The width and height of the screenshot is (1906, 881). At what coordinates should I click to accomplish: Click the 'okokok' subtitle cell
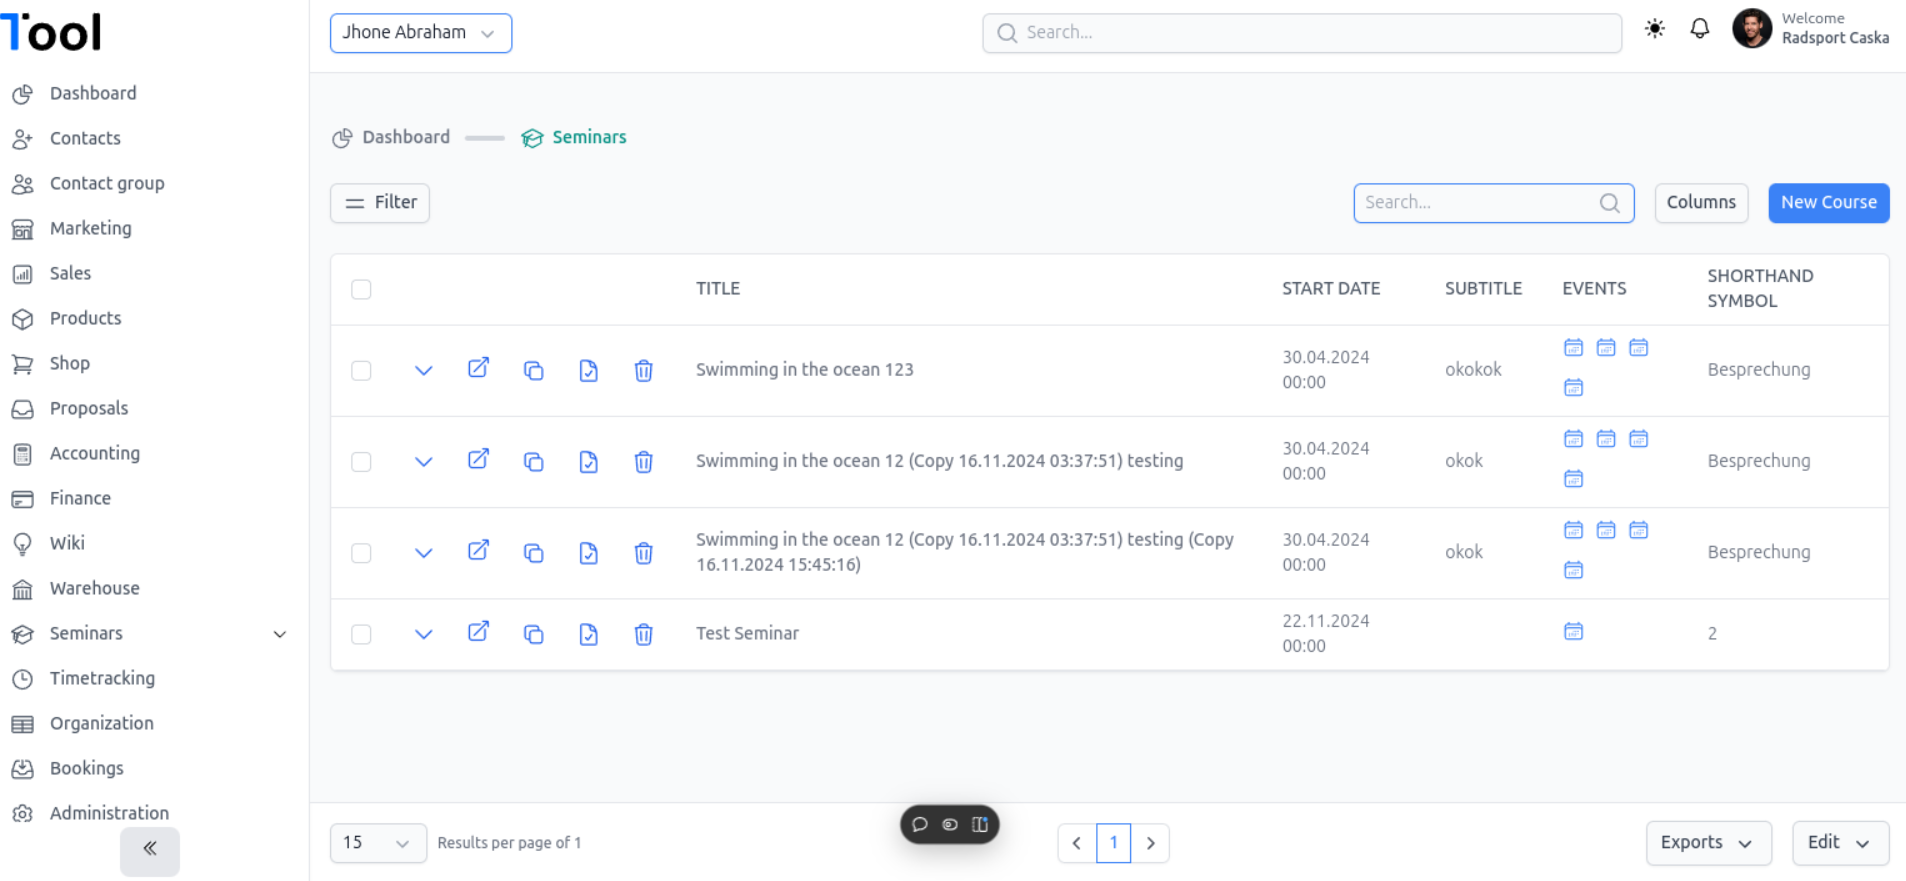(1473, 370)
